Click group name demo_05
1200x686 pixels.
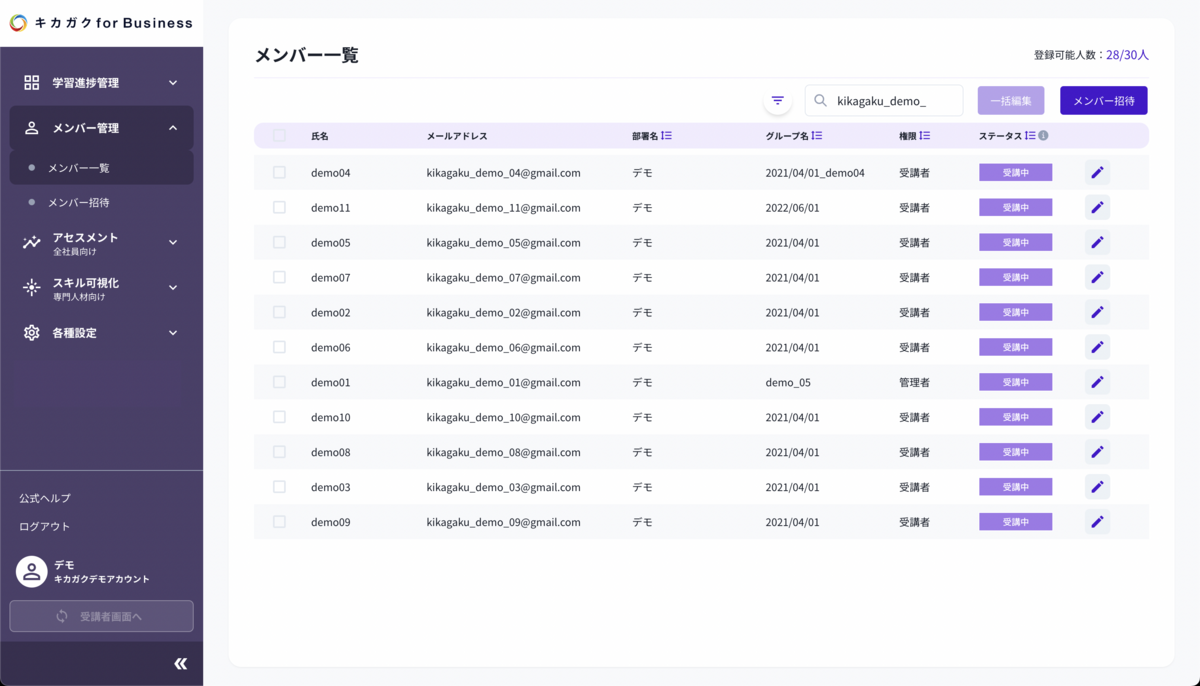[x=788, y=382]
